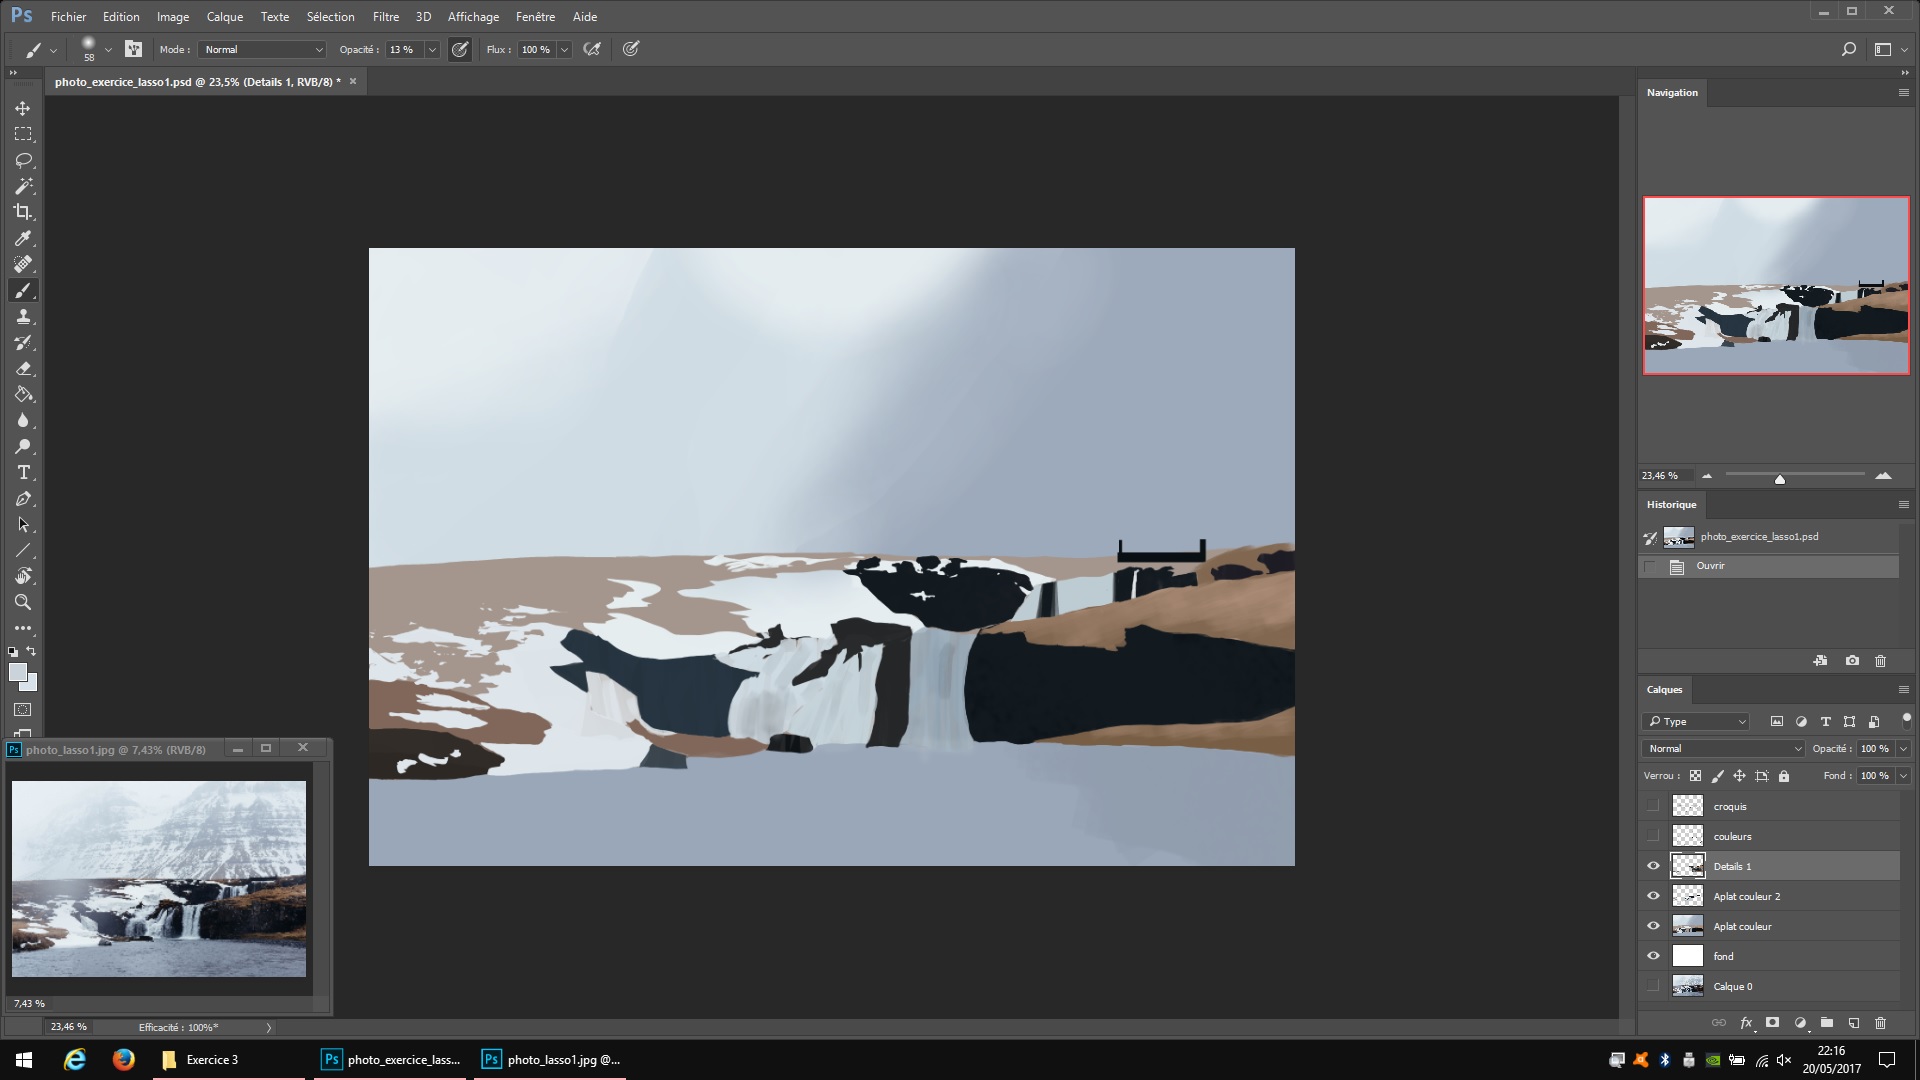This screenshot has width=1920, height=1080.
Task: Select the Horizontal Type tool
Action: point(23,472)
